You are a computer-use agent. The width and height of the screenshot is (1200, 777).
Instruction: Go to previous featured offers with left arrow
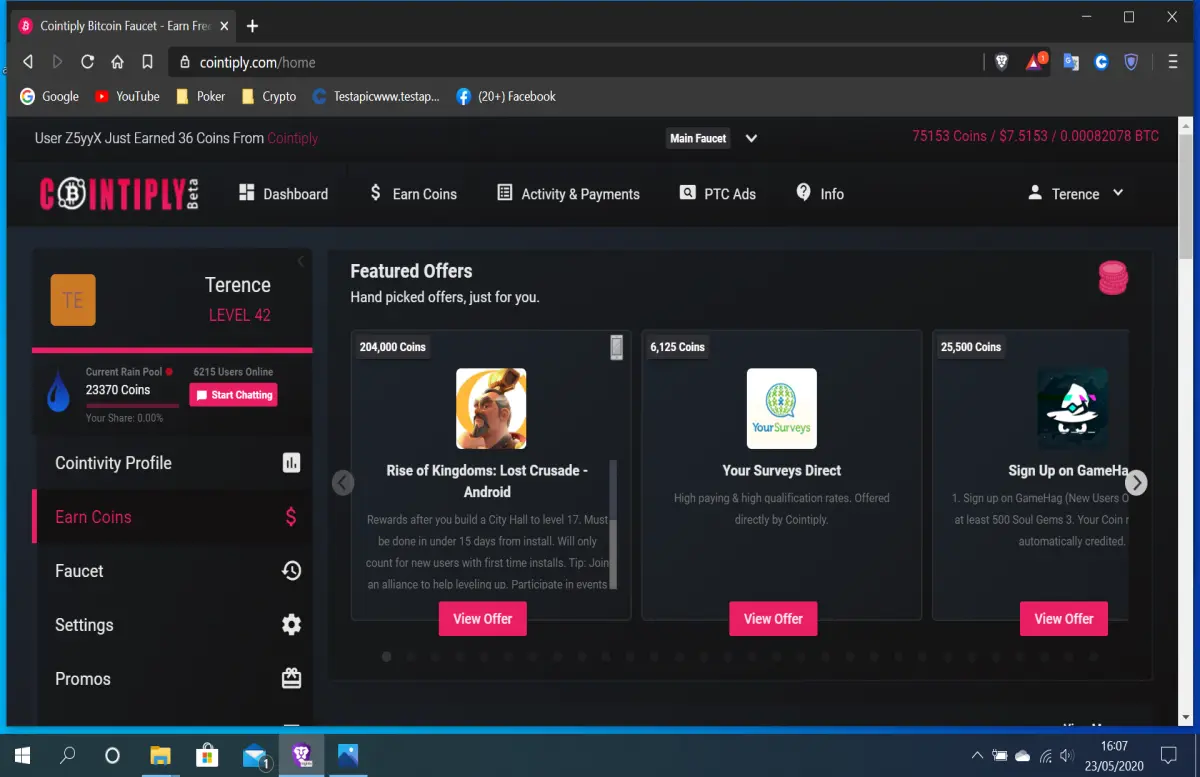pyautogui.click(x=343, y=483)
